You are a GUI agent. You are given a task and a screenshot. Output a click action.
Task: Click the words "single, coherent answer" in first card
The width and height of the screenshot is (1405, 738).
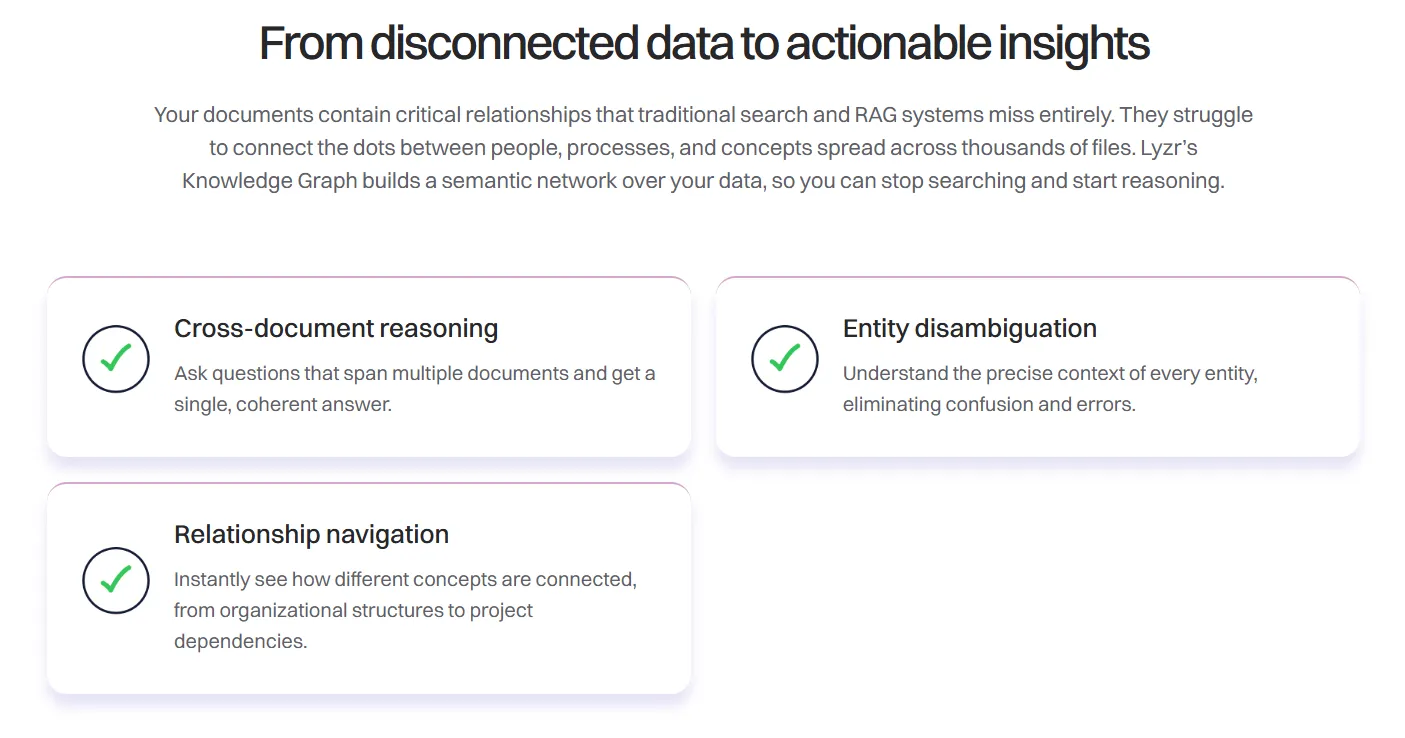pyautogui.click(x=282, y=405)
